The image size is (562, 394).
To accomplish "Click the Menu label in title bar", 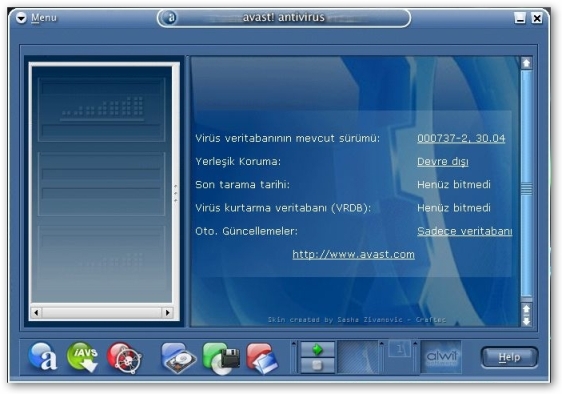I will 44,18.
